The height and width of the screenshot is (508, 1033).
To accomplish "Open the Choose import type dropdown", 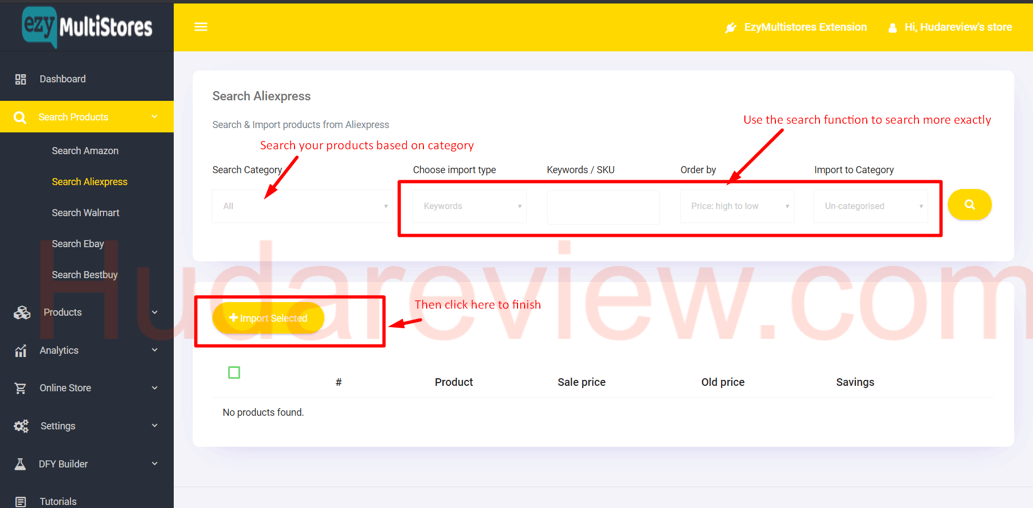I will pyautogui.click(x=470, y=206).
